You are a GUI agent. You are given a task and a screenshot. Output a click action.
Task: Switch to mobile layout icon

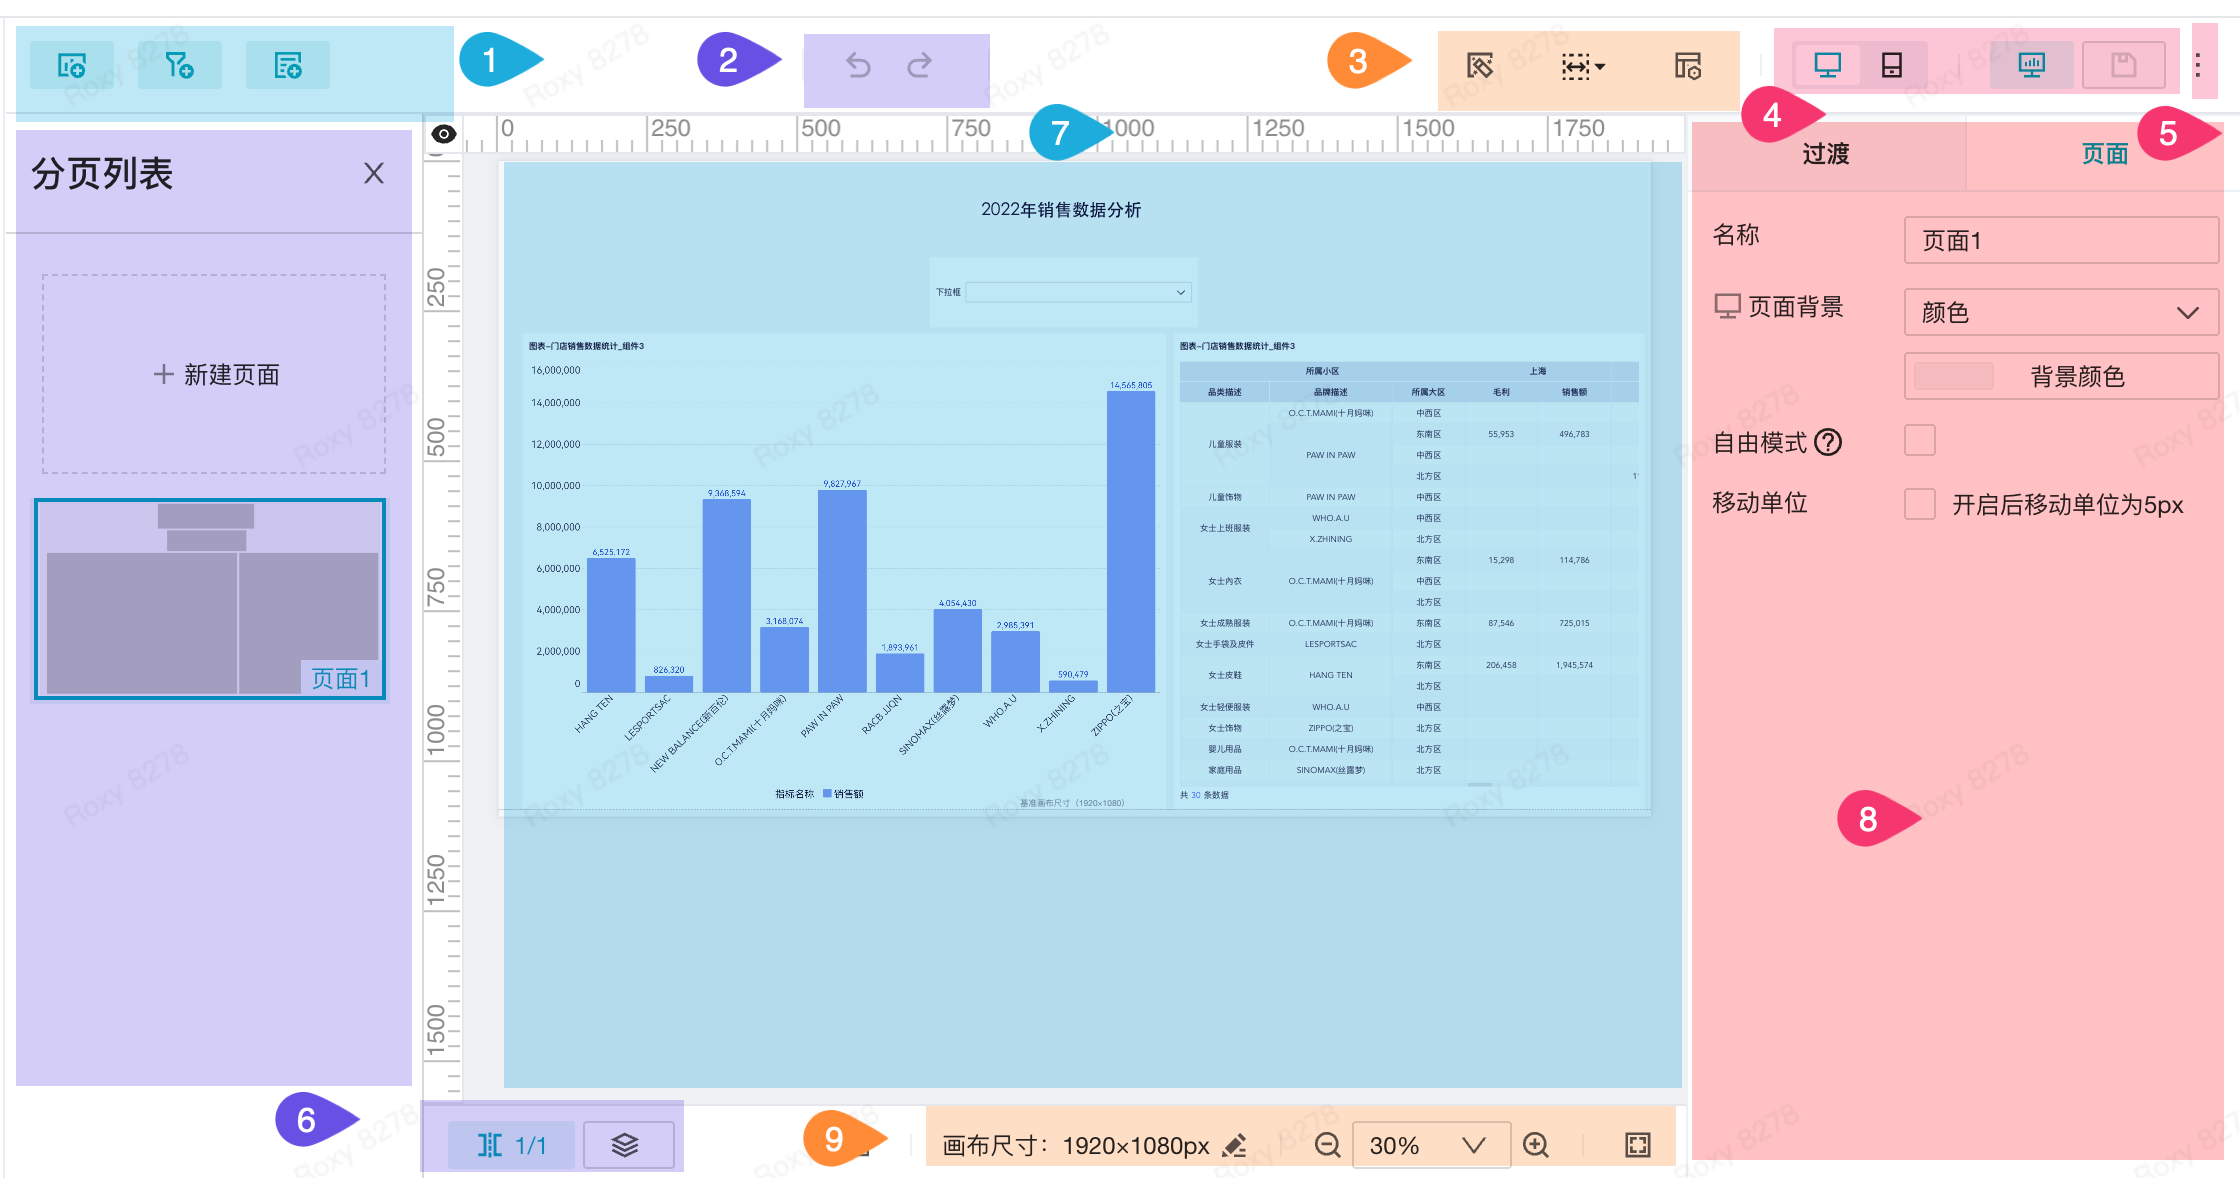1891,66
